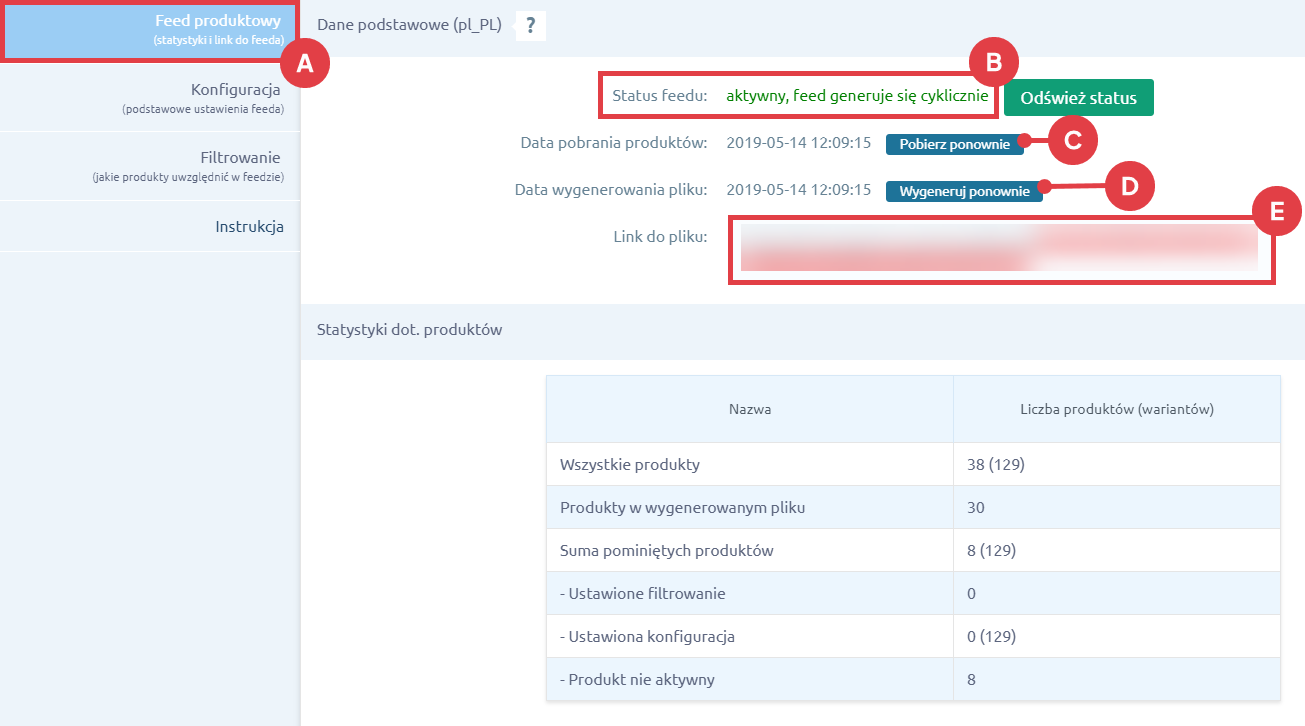Select the Liczba produktów column header
Screen dimensions: 1305x726
pyautogui.click(x=1116, y=407)
